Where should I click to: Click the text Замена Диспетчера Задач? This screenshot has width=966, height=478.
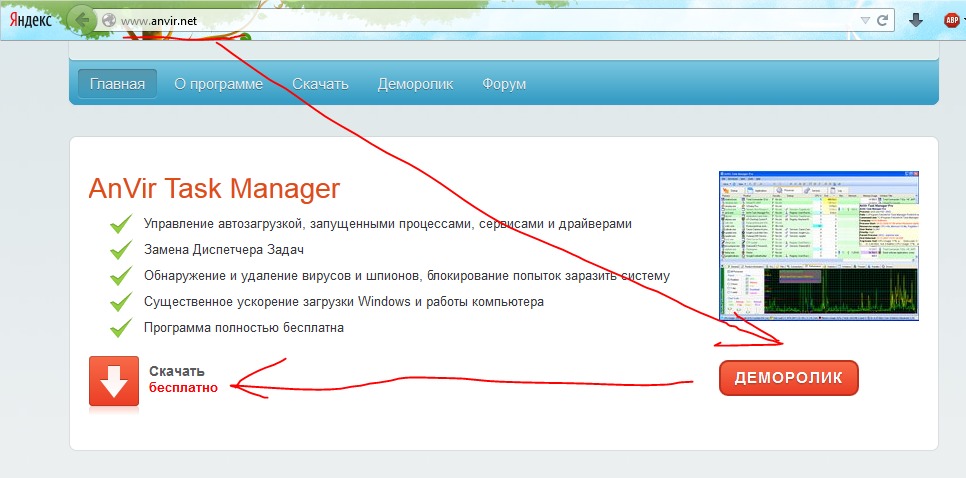[x=224, y=250]
